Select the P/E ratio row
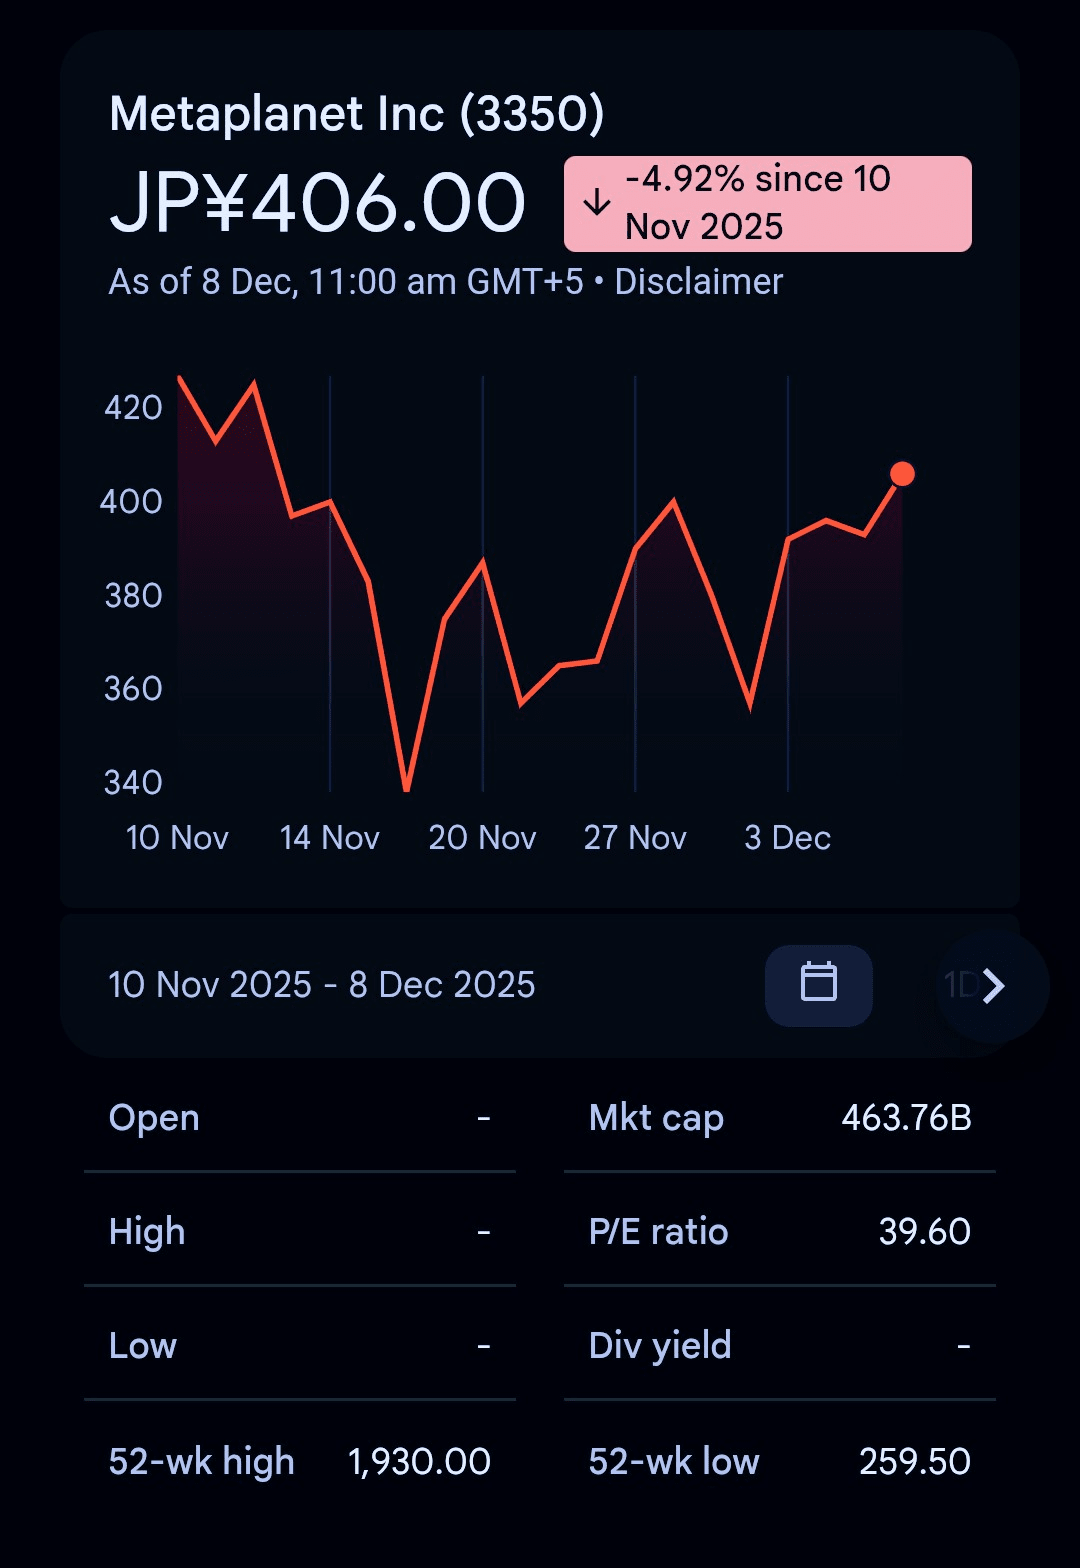Screen dimensions: 1080x1568 (x=780, y=1232)
